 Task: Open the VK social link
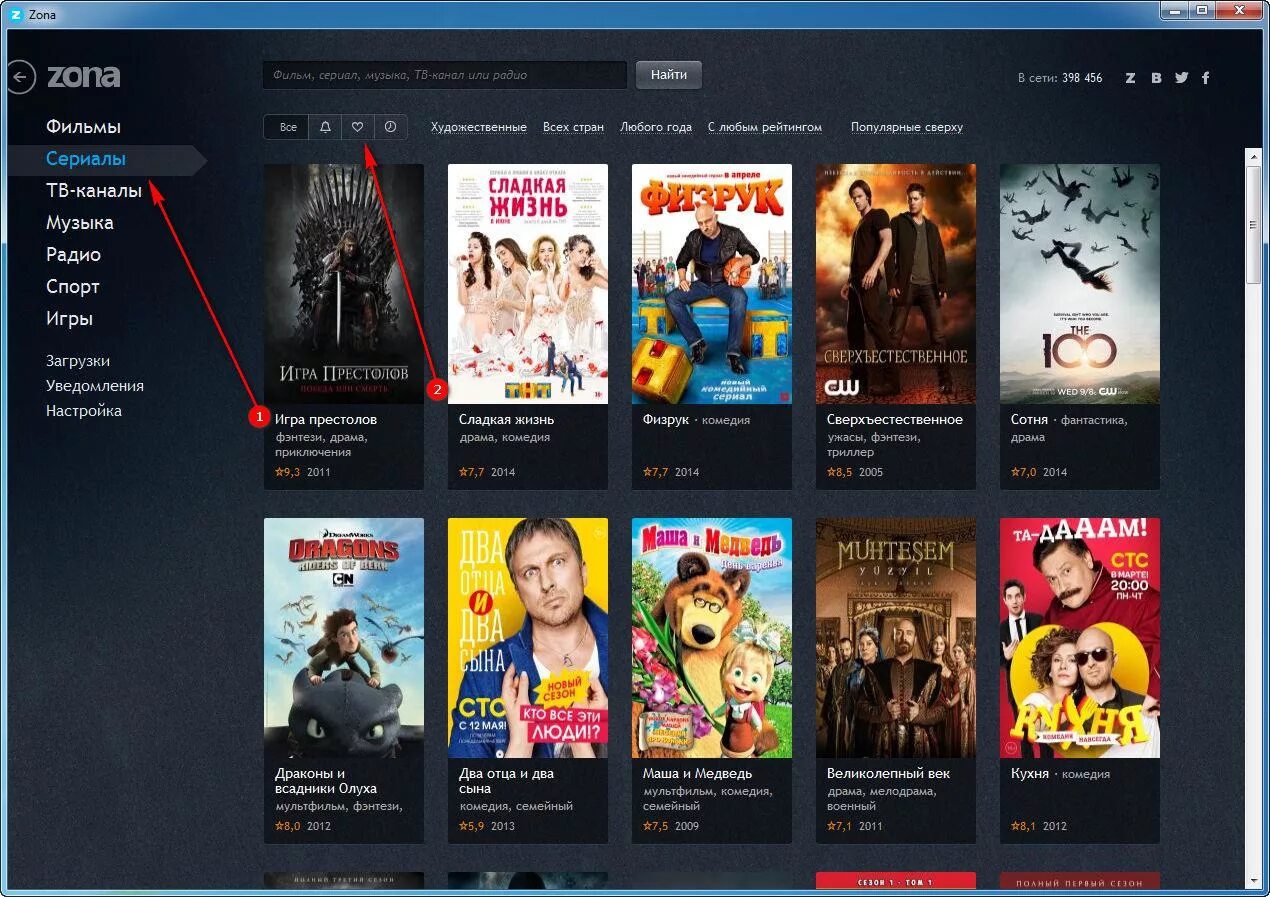click(1156, 78)
